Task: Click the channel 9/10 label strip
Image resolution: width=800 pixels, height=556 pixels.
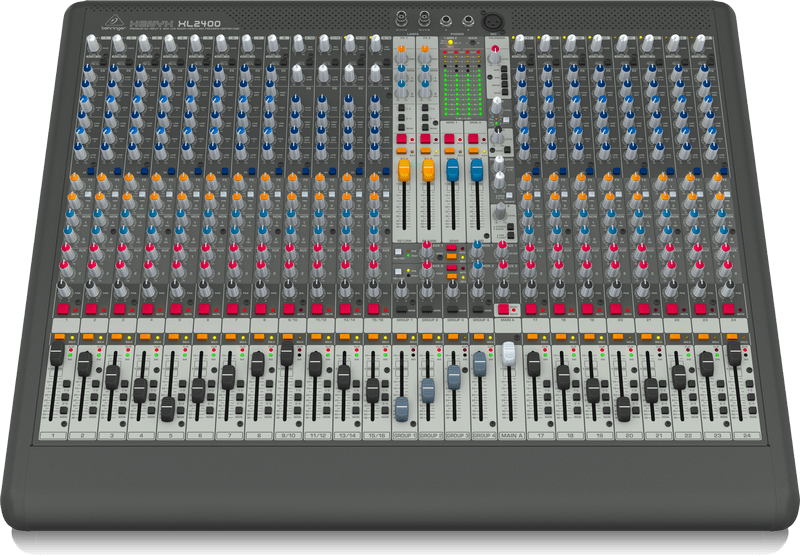Action: (x=288, y=437)
